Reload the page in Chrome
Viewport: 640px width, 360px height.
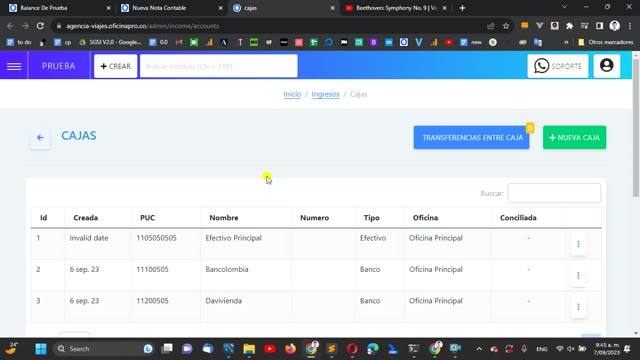point(40,26)
